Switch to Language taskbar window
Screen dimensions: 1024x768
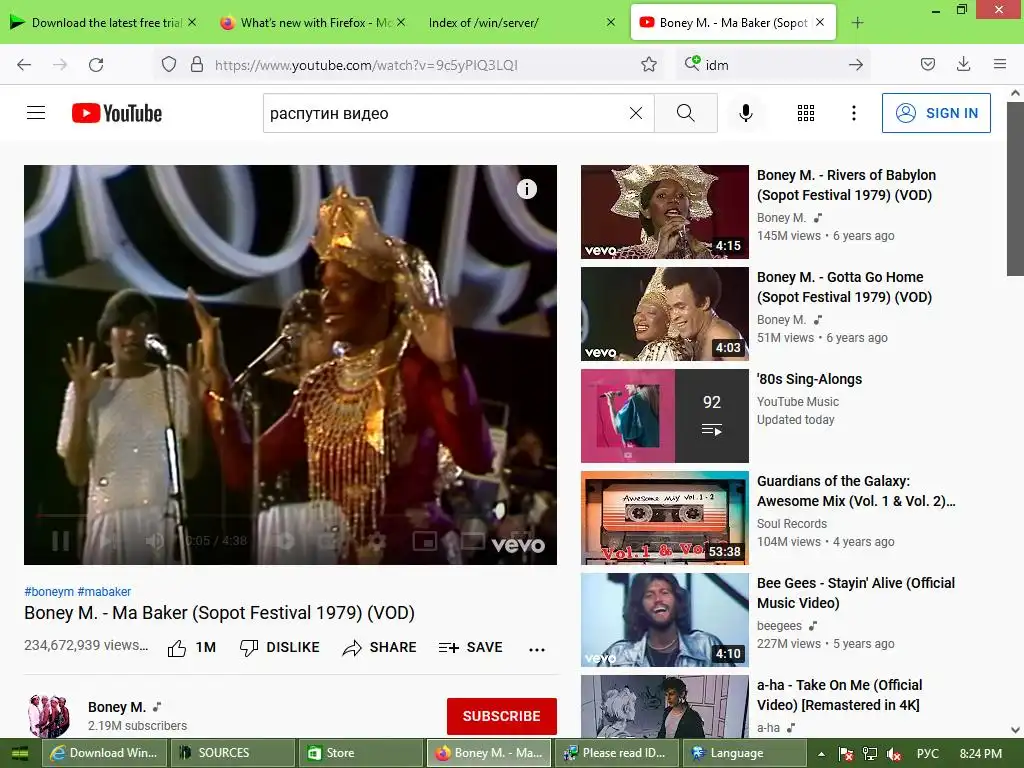click(744, 754)
